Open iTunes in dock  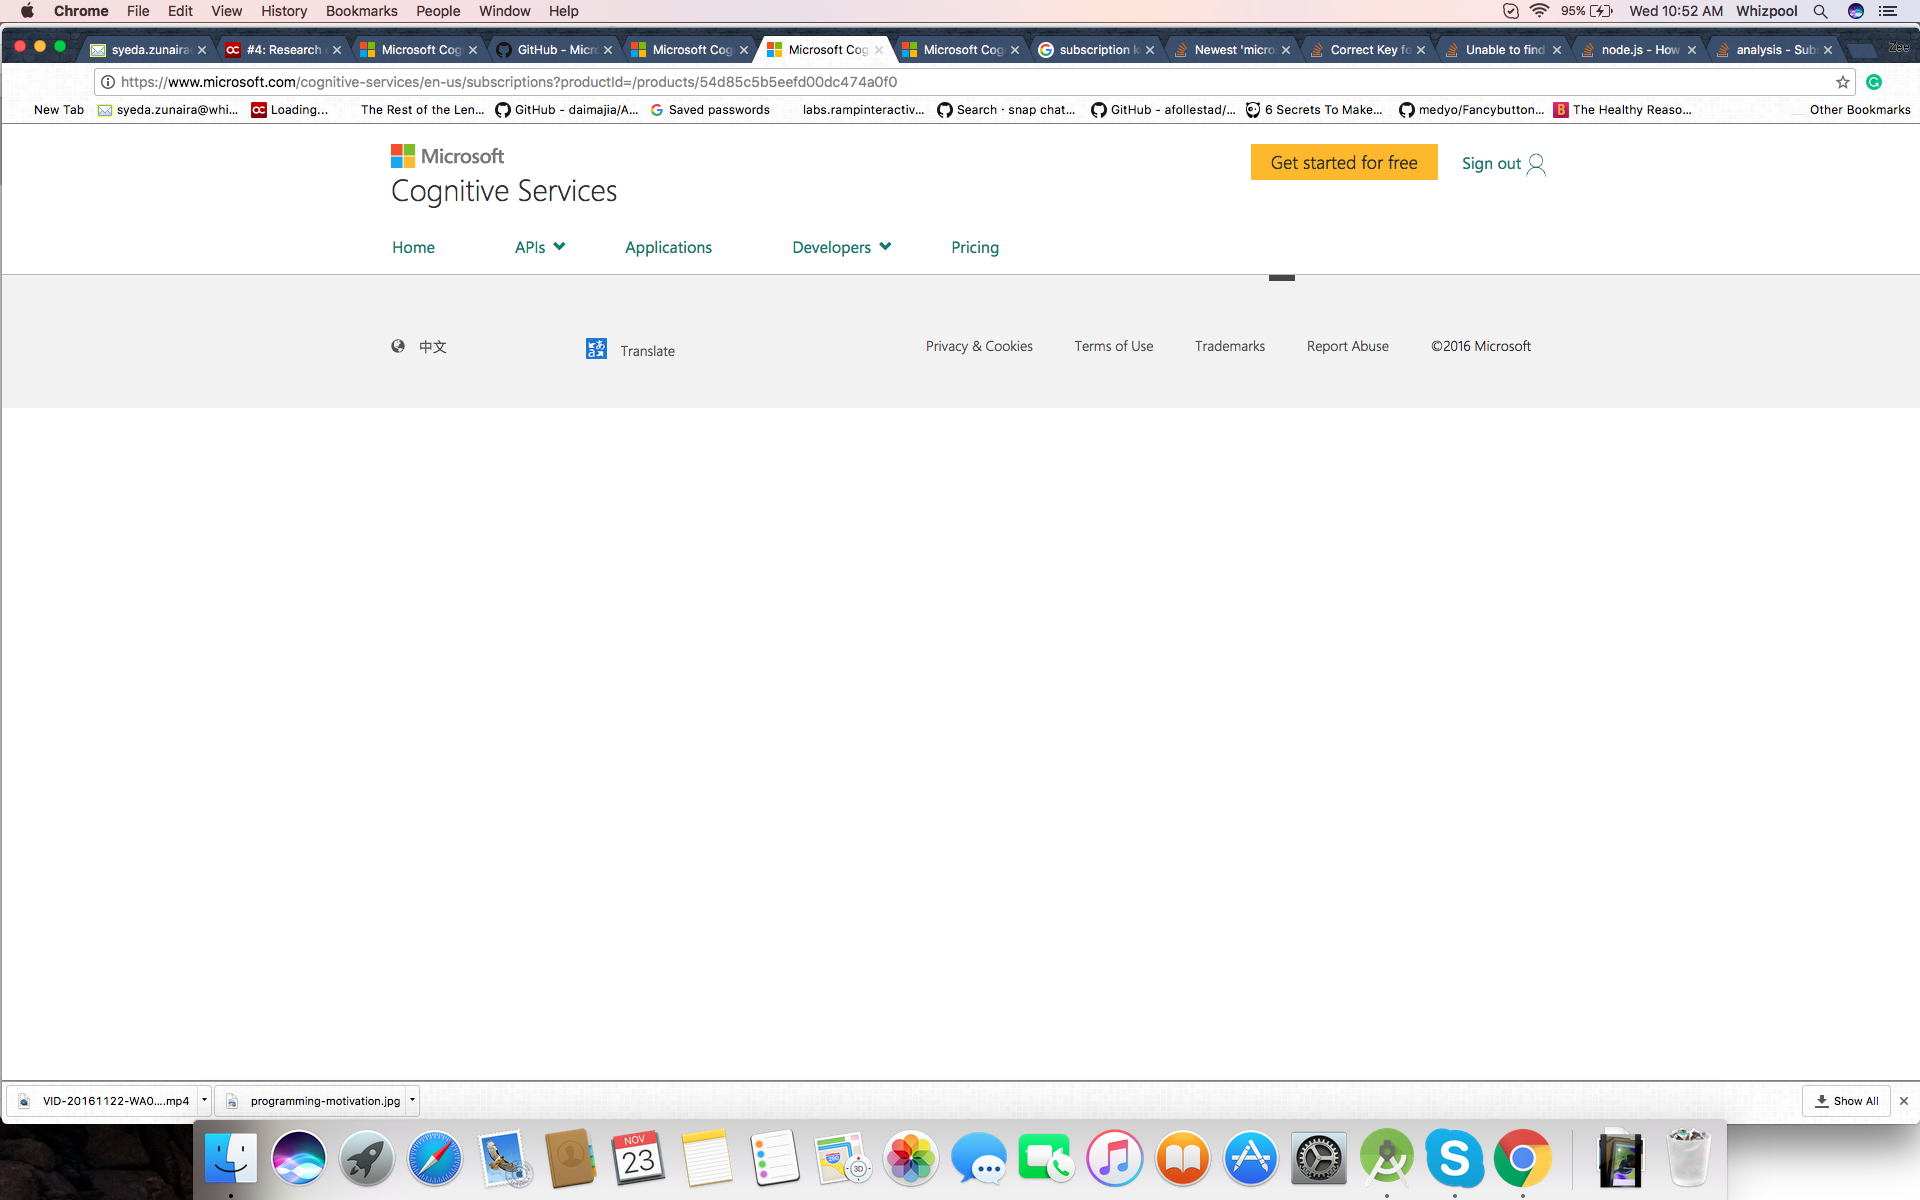point(1114,1159)
